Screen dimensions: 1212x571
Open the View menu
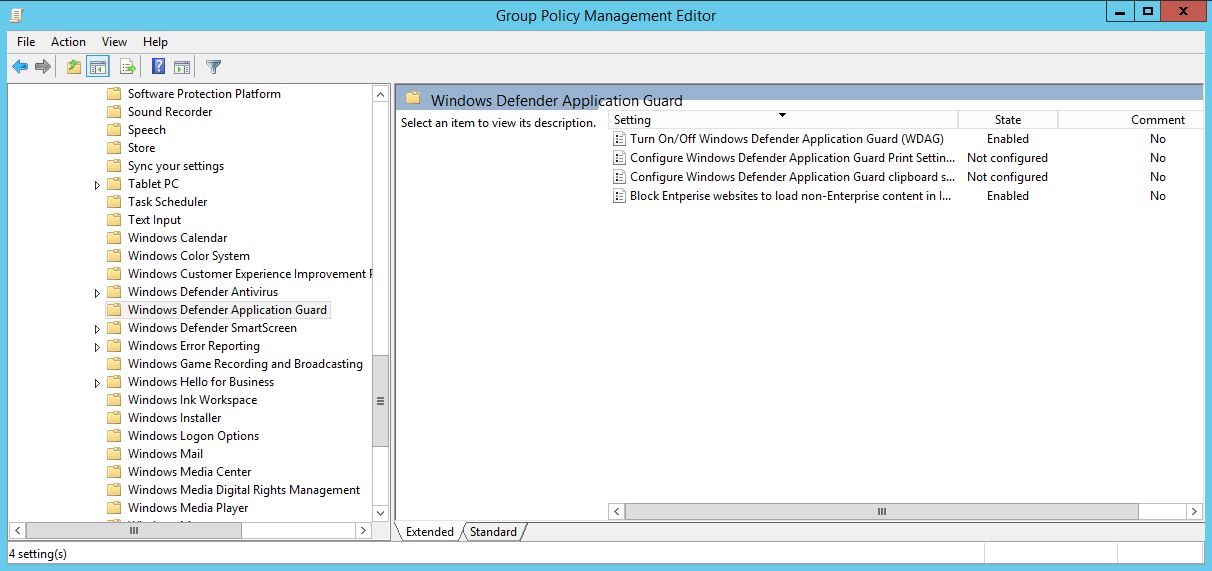[x=115, y=42]
